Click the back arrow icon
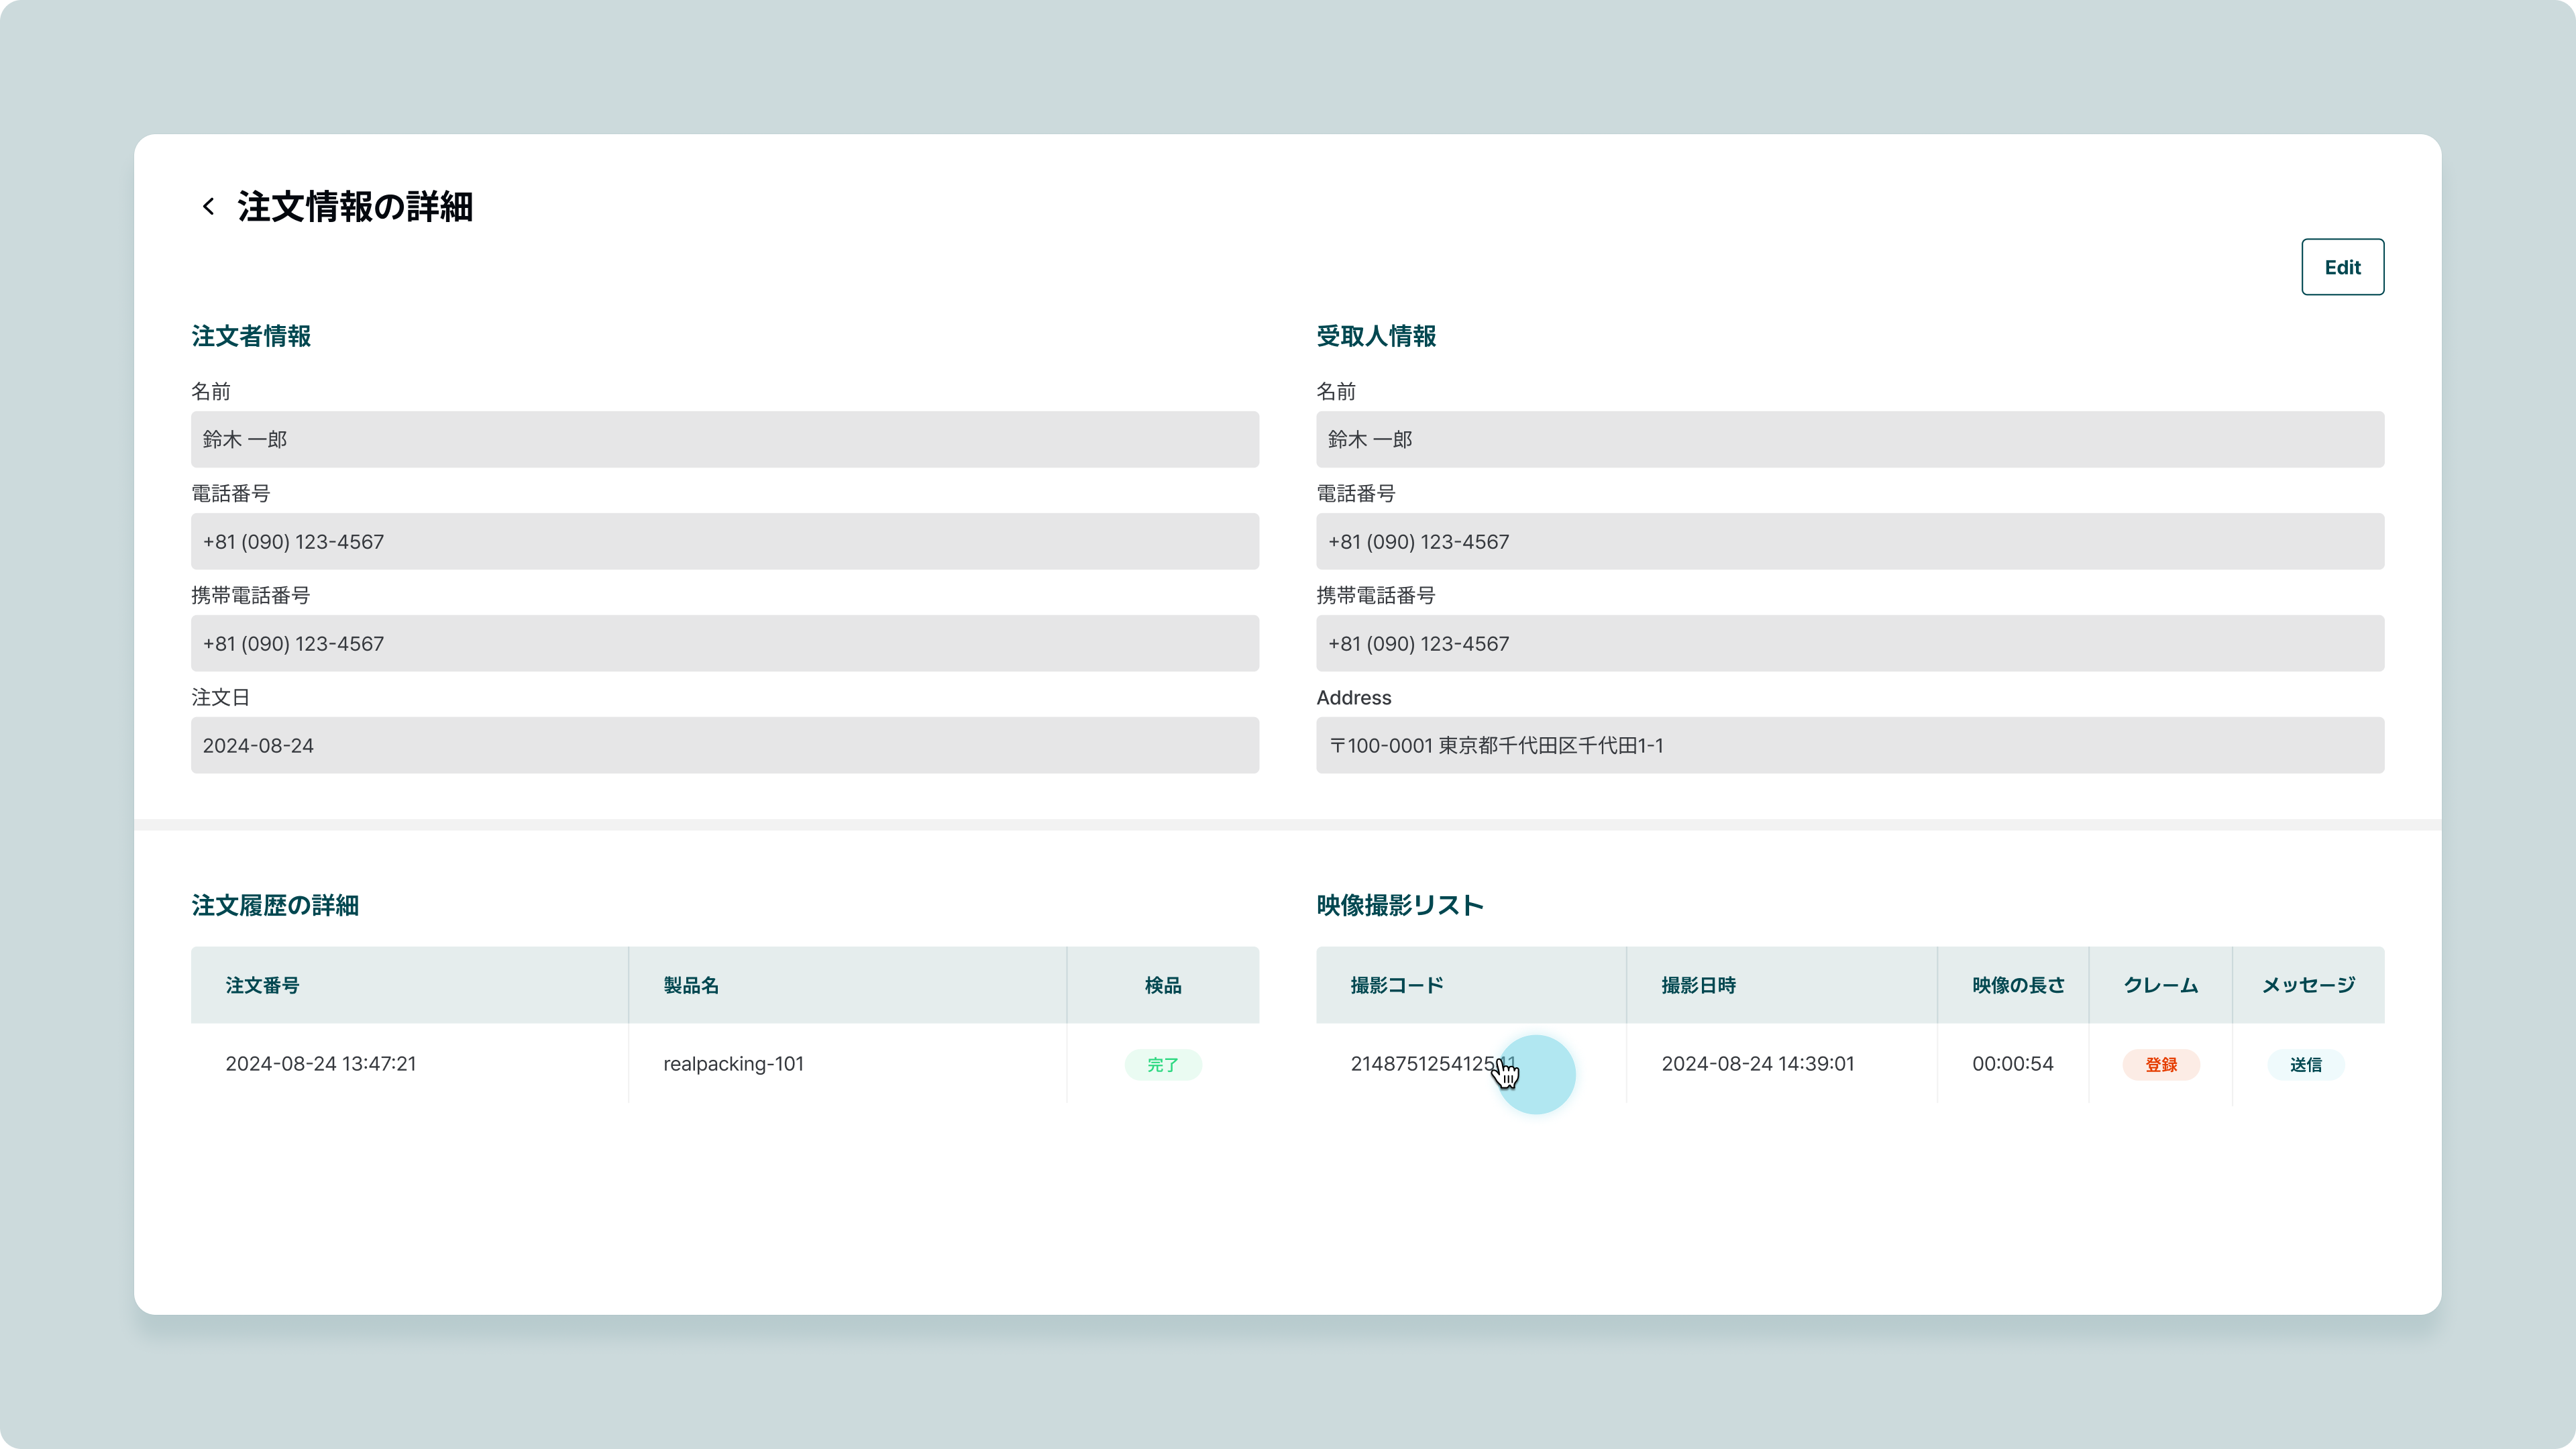Image resolution: width=2576 pixels, height=1449 pixels. click(x=208, y=207)
